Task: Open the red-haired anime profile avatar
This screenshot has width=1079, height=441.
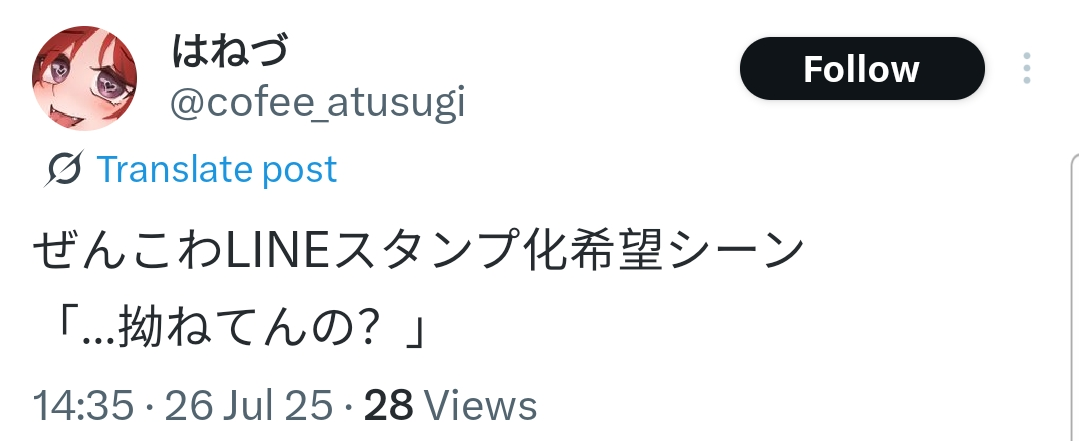Action: (x=84, y=78)
